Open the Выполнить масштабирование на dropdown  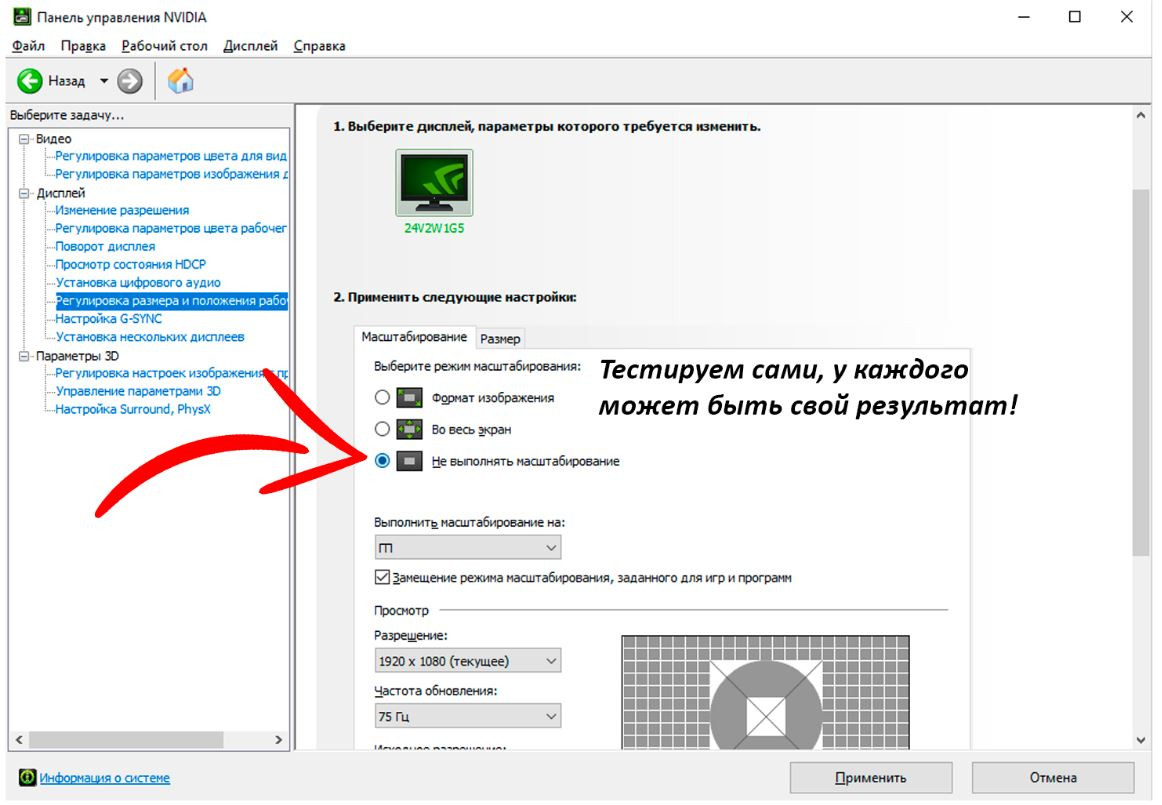pyautogui.click(x=467, y=548)
